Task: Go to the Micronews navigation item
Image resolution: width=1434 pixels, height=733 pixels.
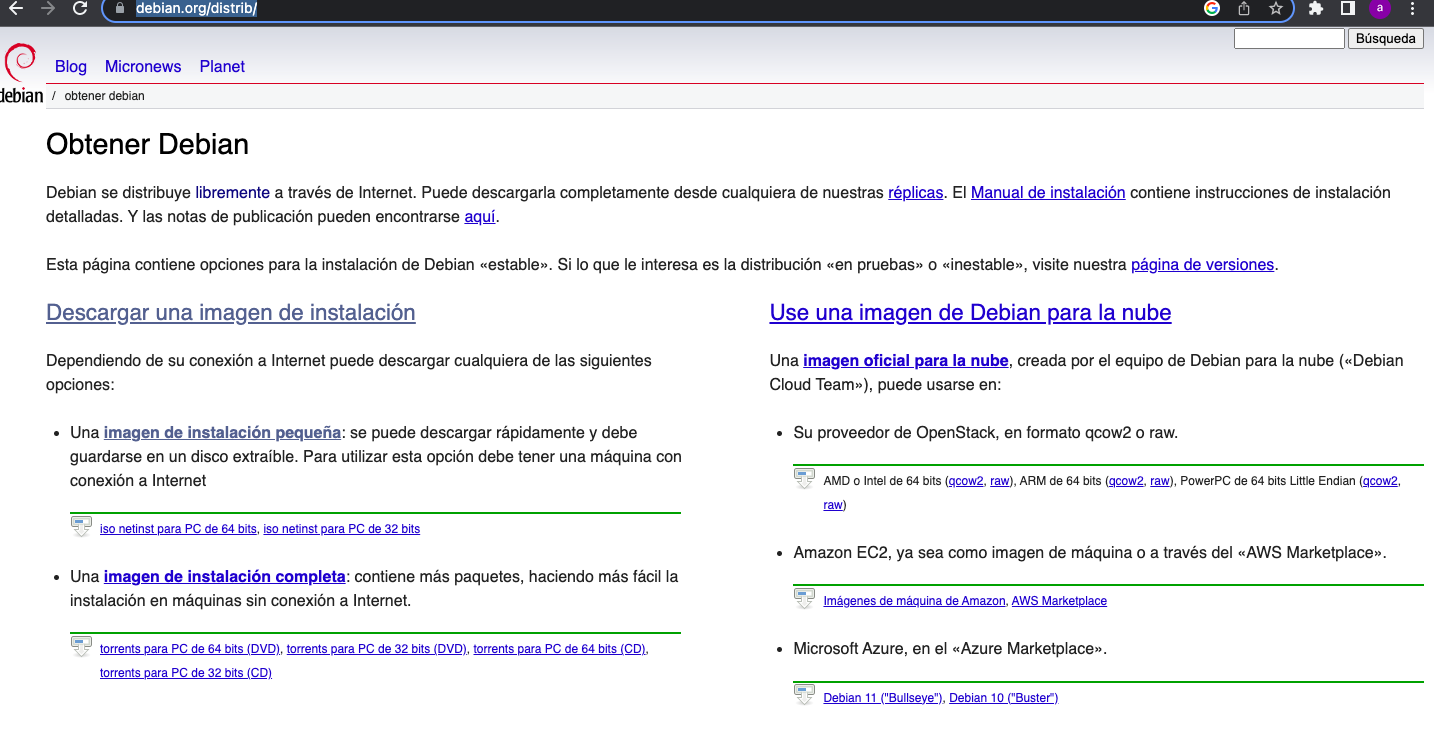Action: (x=143, y=67)
